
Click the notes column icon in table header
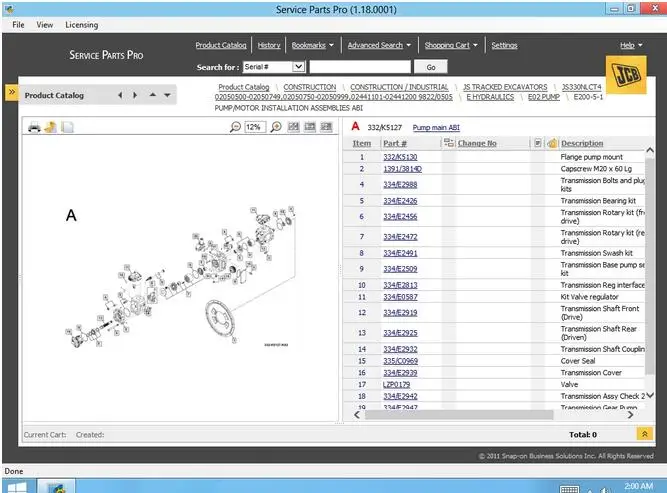[x=538, y=143]
